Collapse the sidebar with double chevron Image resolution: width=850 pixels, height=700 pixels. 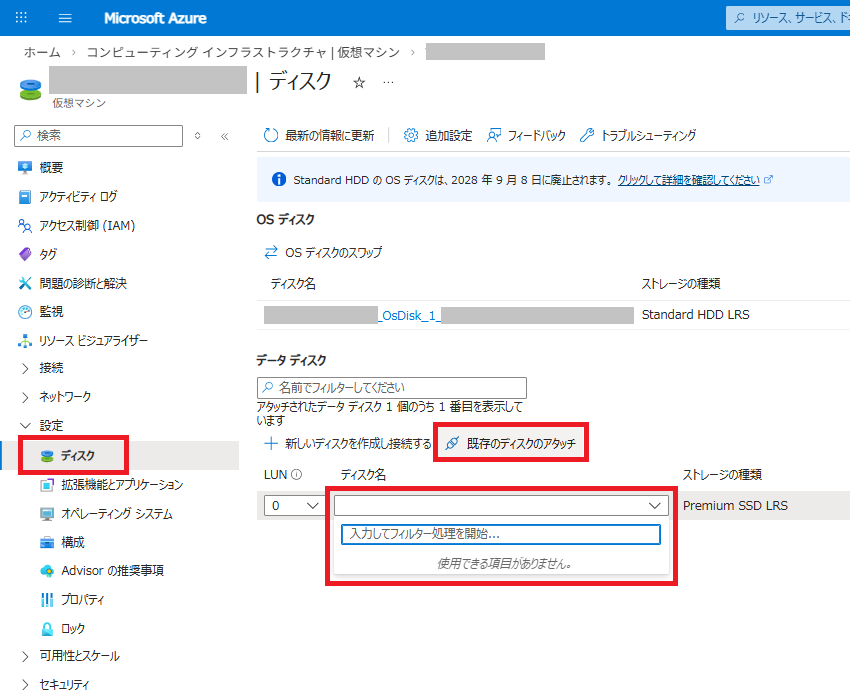pos(225,136)
